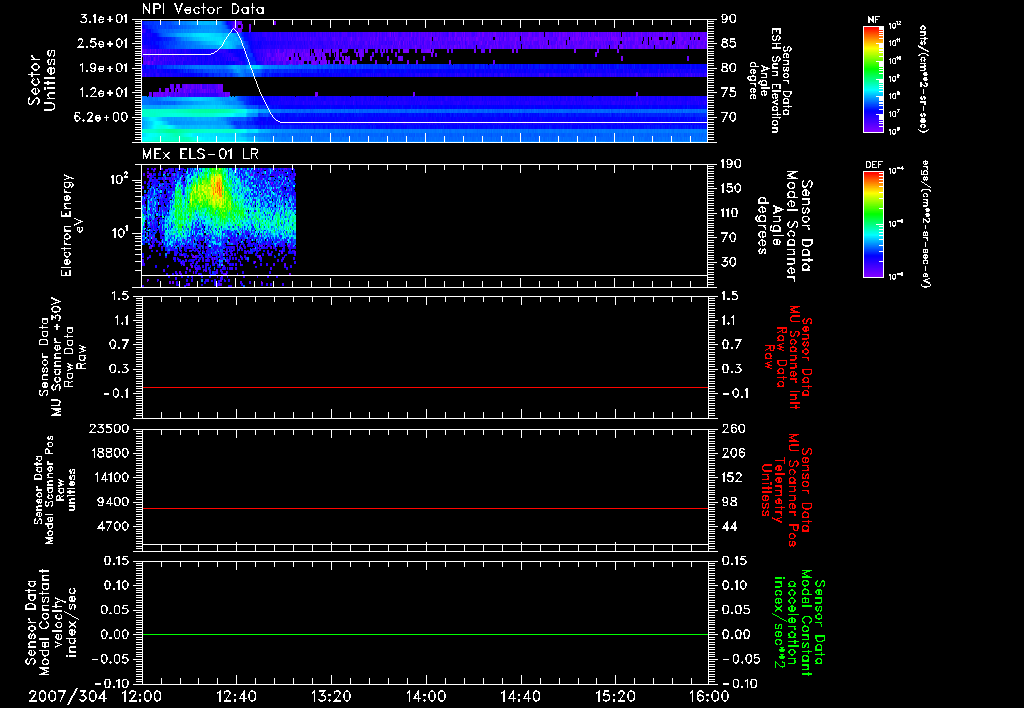Image resolution: width=1024 pixels, height=708 pixels.
Task: Click the "80" sun elevation tick label
Action: [729, 68]
